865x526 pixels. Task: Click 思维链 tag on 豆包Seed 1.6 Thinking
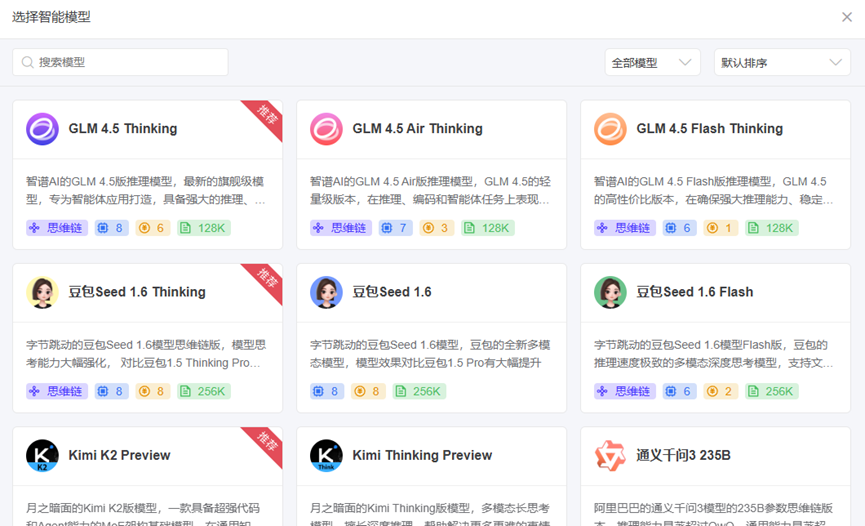(x=57, y=391)
